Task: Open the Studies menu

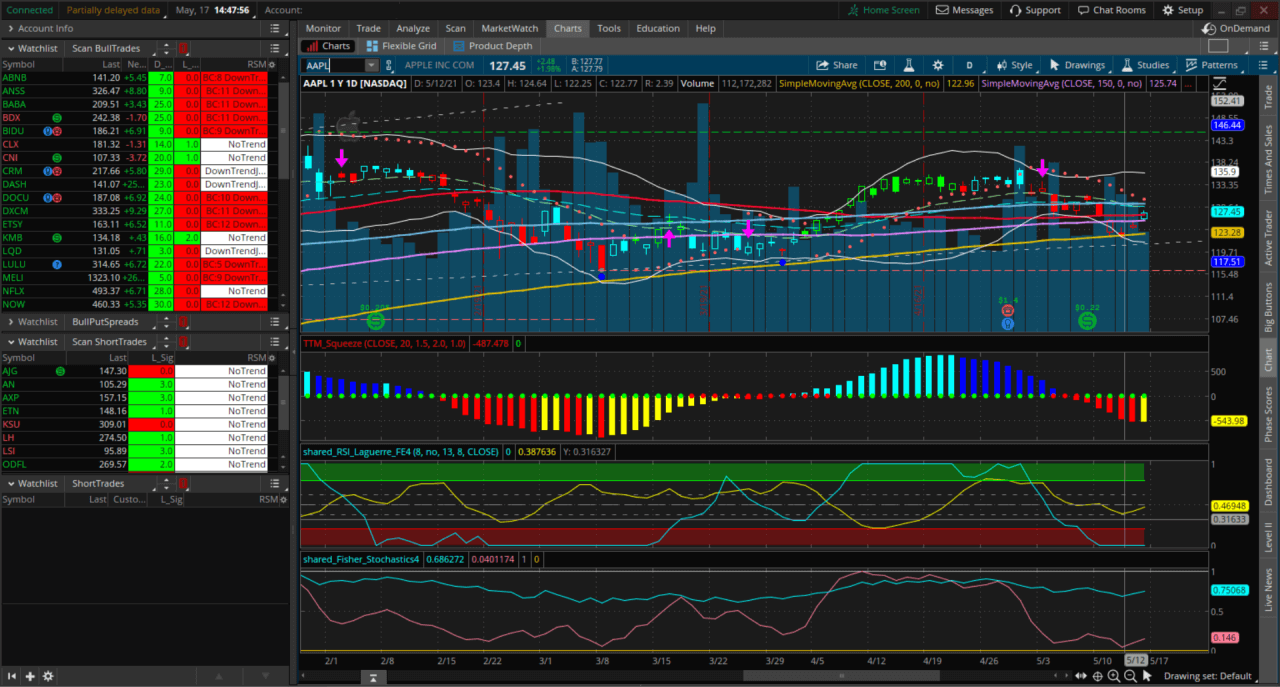Action: click(1145, 65)
